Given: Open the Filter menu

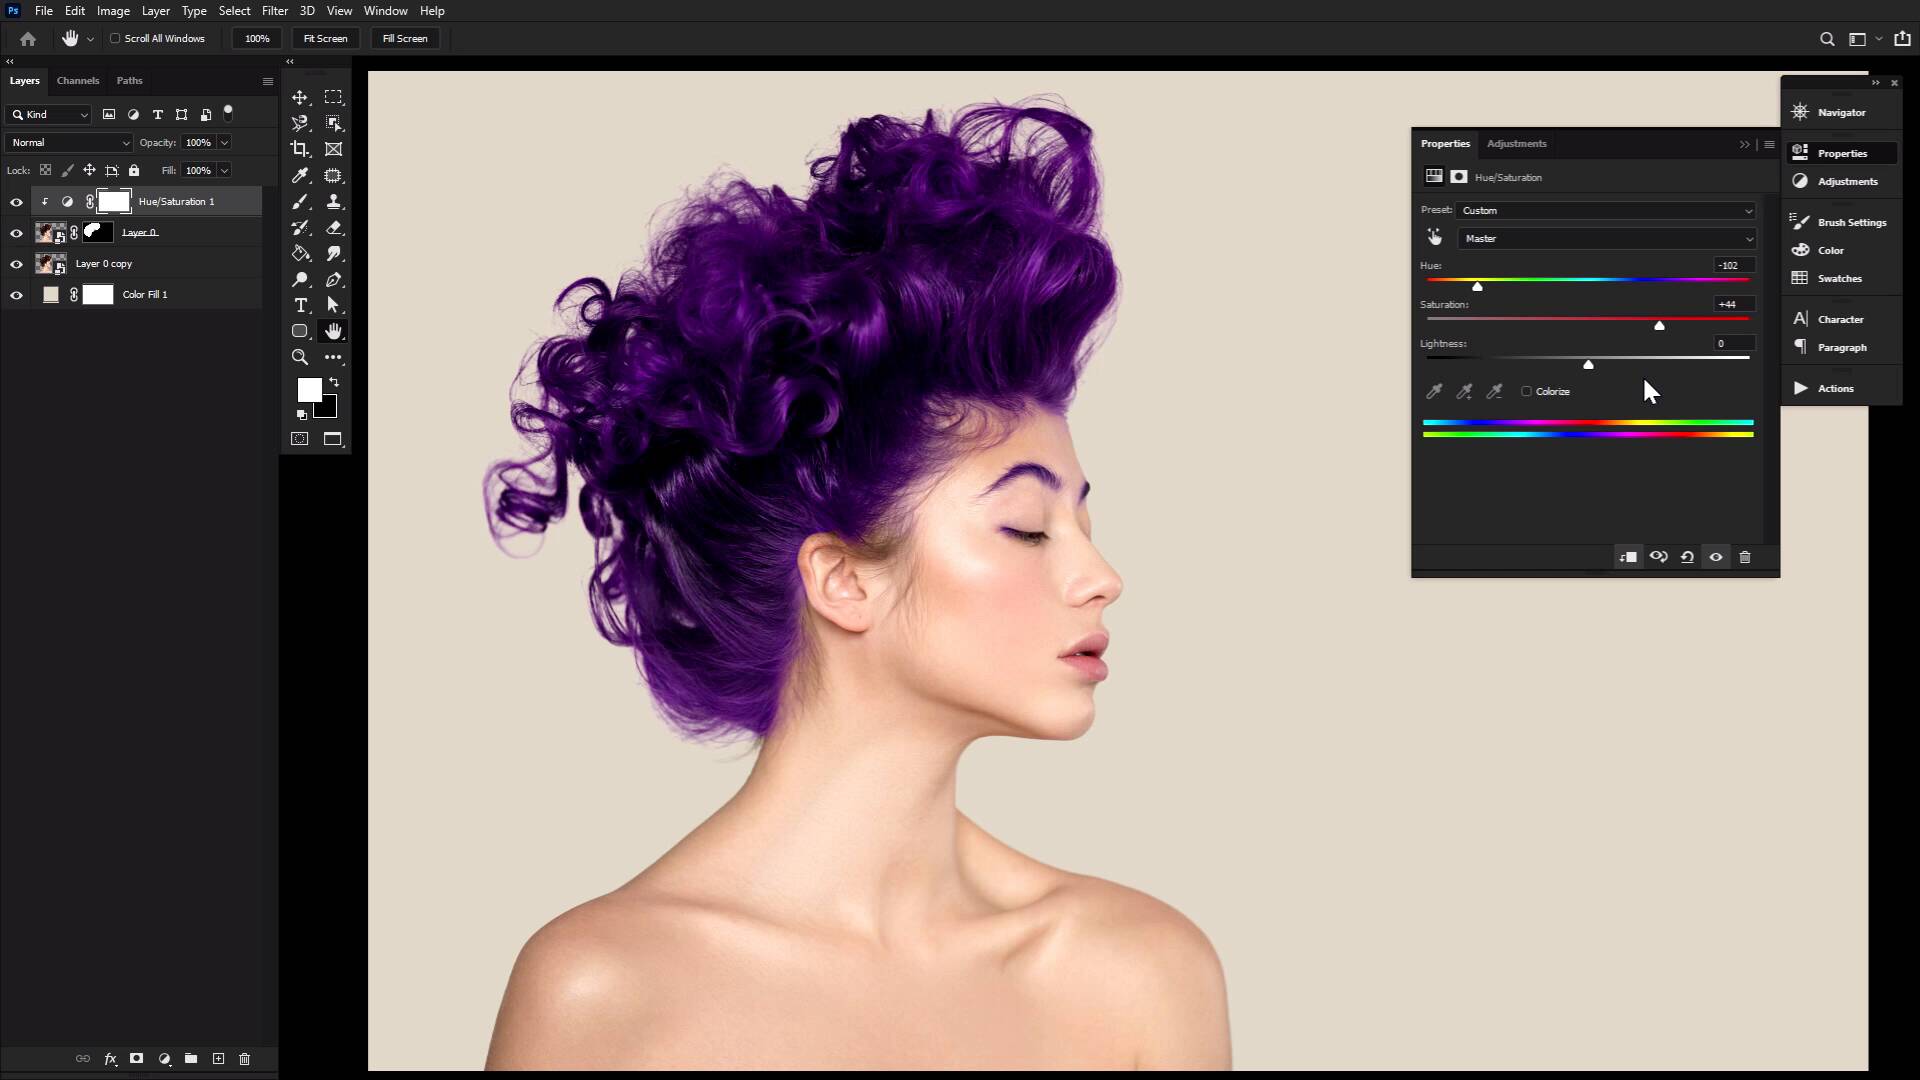Looking at the screenshot, I should click(275, 11).
